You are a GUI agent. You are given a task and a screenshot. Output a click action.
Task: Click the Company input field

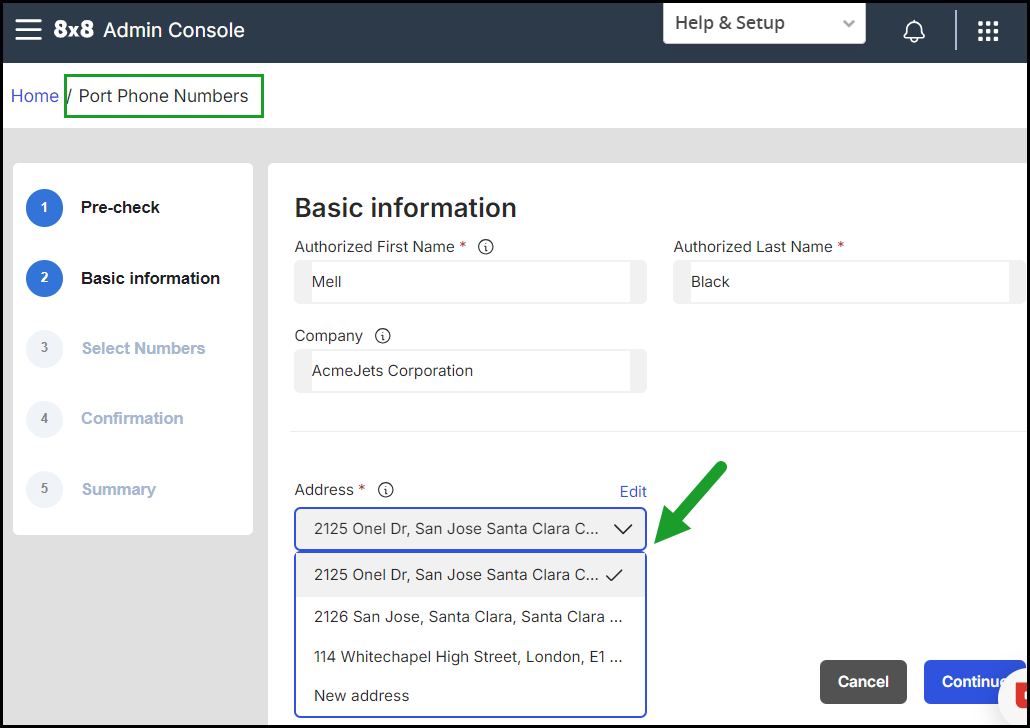pos(470,371)
